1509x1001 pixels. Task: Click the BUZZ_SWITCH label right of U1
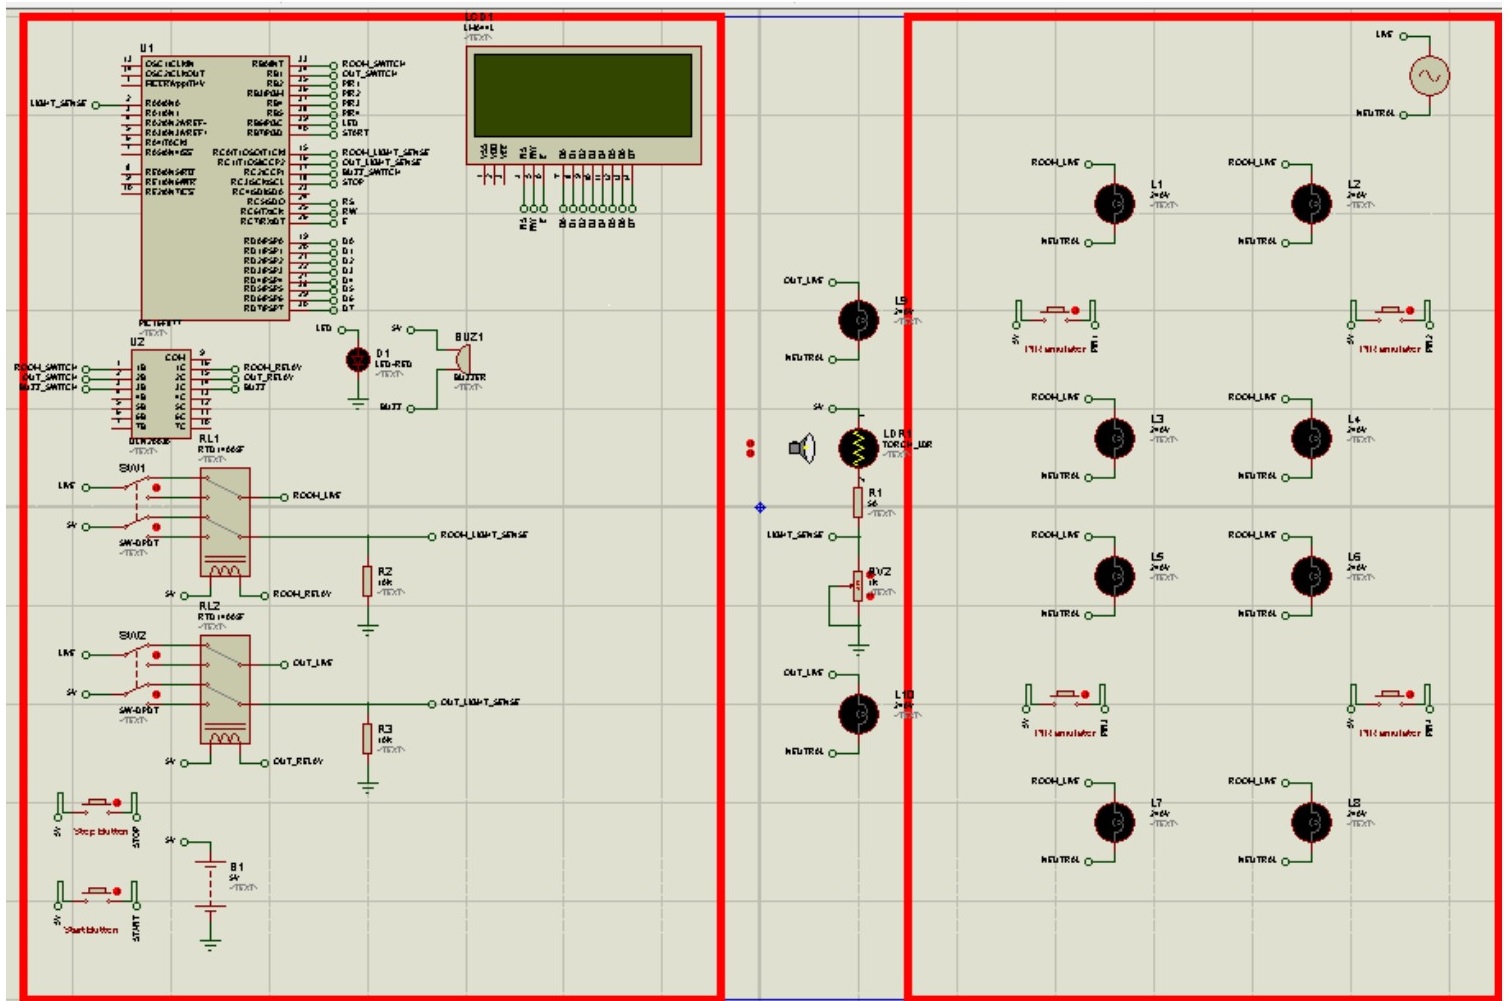coord(371,172)
